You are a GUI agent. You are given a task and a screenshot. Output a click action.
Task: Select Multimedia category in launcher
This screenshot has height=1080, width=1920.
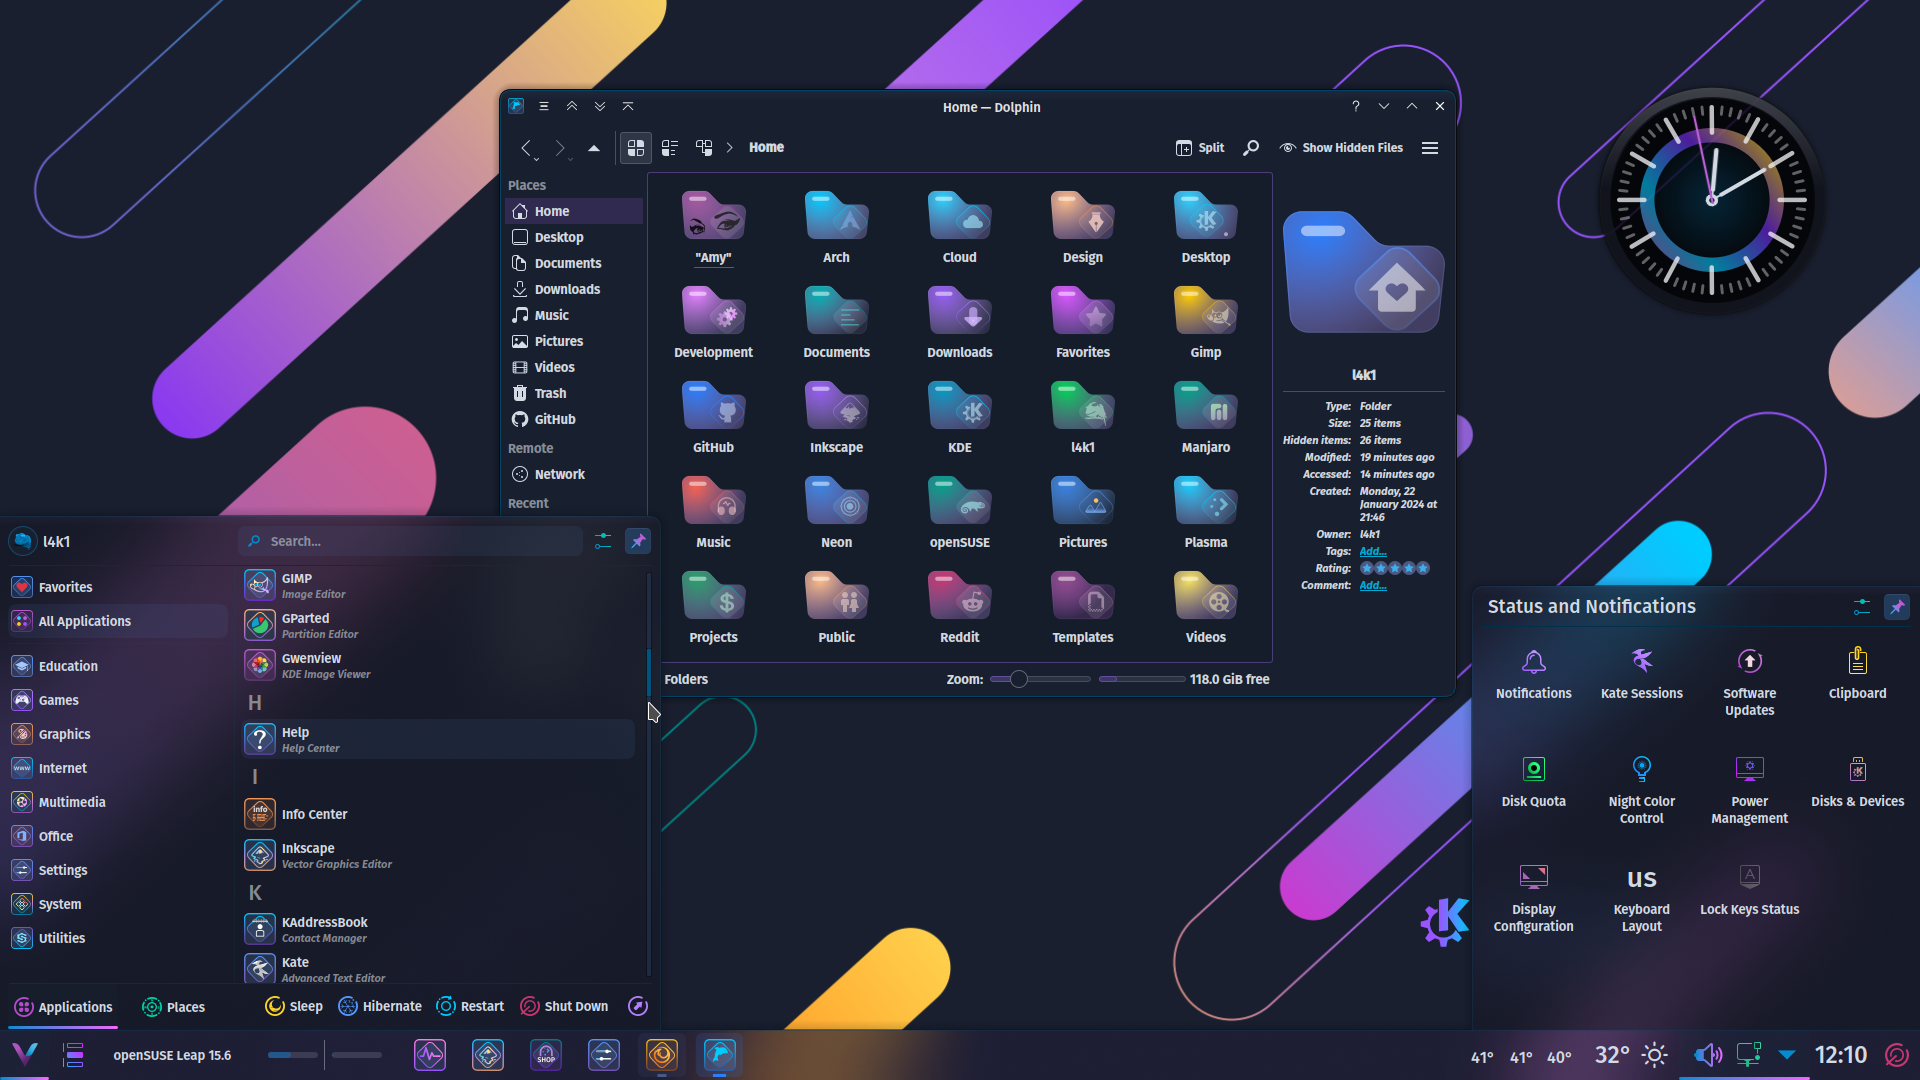pyautogui.click(x=118, y=802)
